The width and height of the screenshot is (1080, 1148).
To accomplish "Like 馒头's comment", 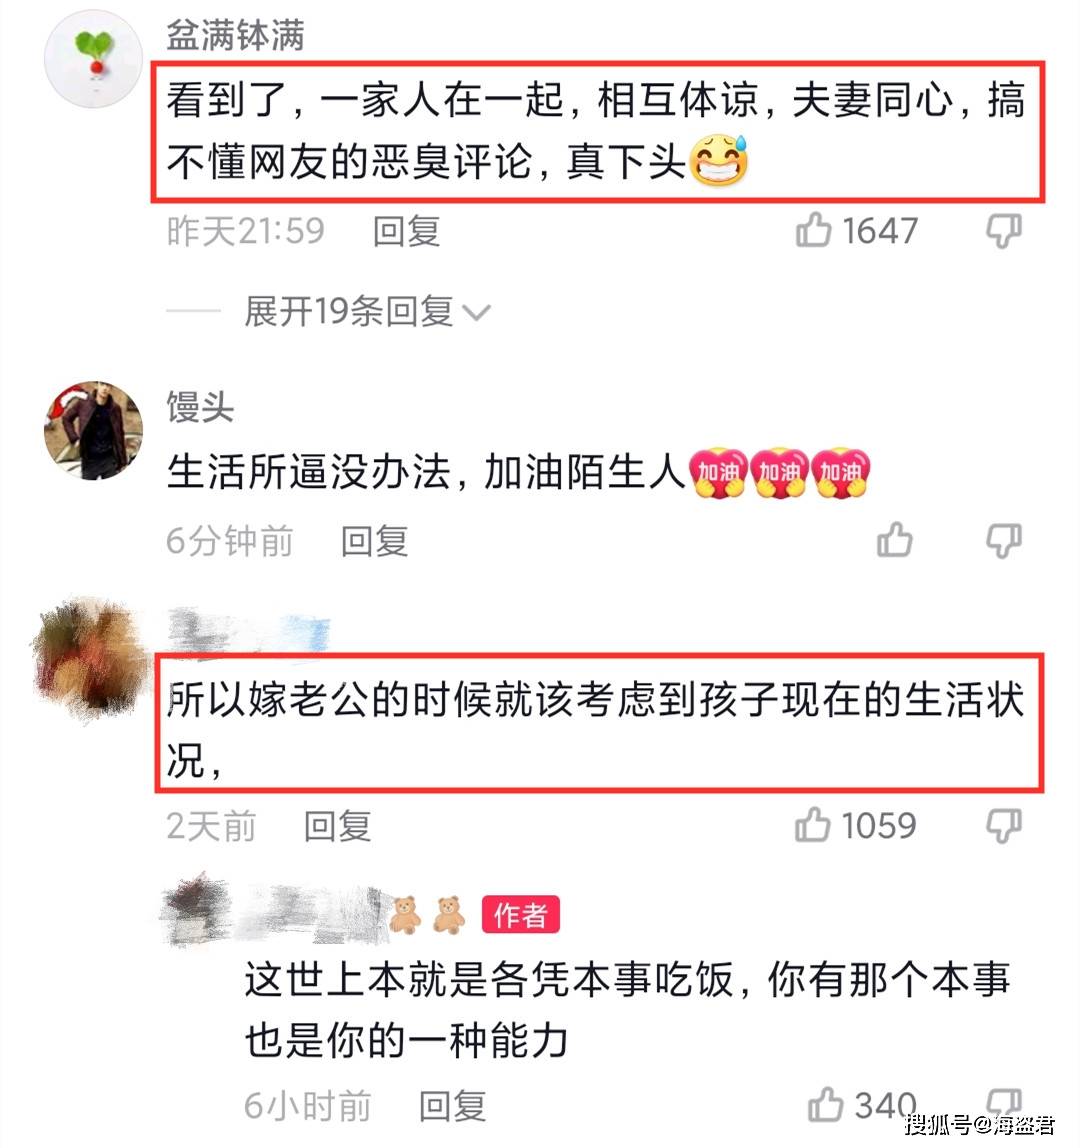I will coord(894,540).
